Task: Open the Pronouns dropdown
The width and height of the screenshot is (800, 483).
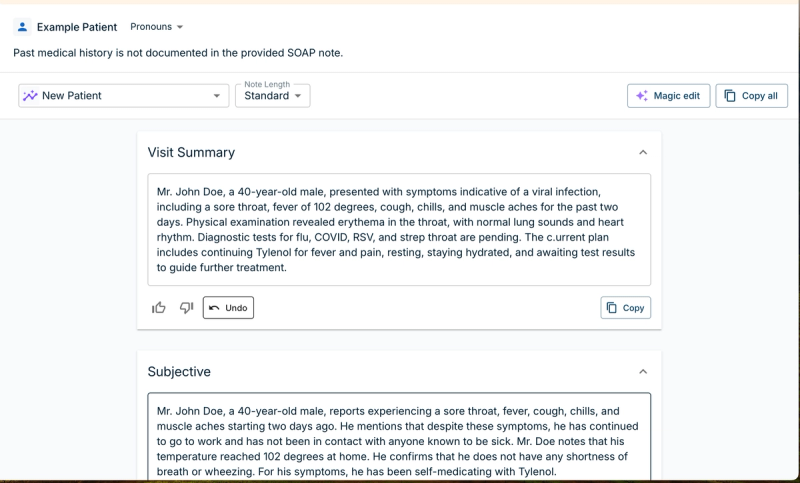Action: (157, 27)
